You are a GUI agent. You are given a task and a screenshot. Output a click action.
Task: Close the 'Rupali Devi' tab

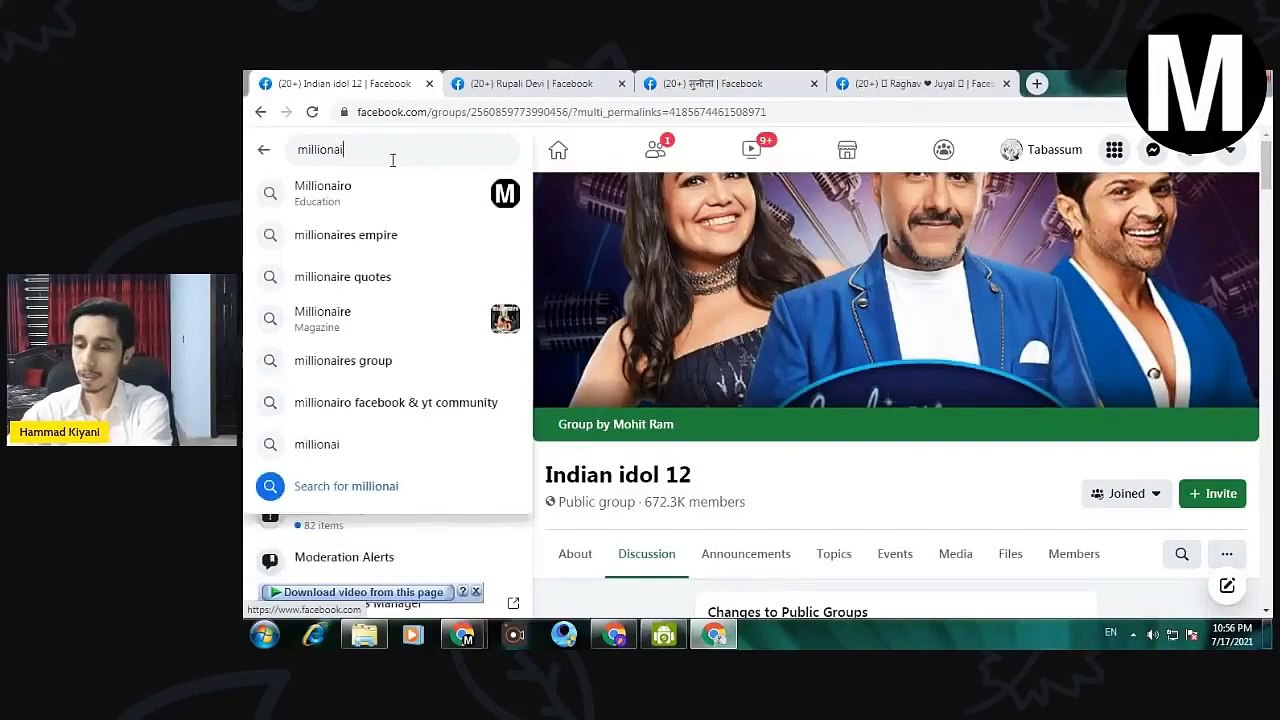point(622,84)
